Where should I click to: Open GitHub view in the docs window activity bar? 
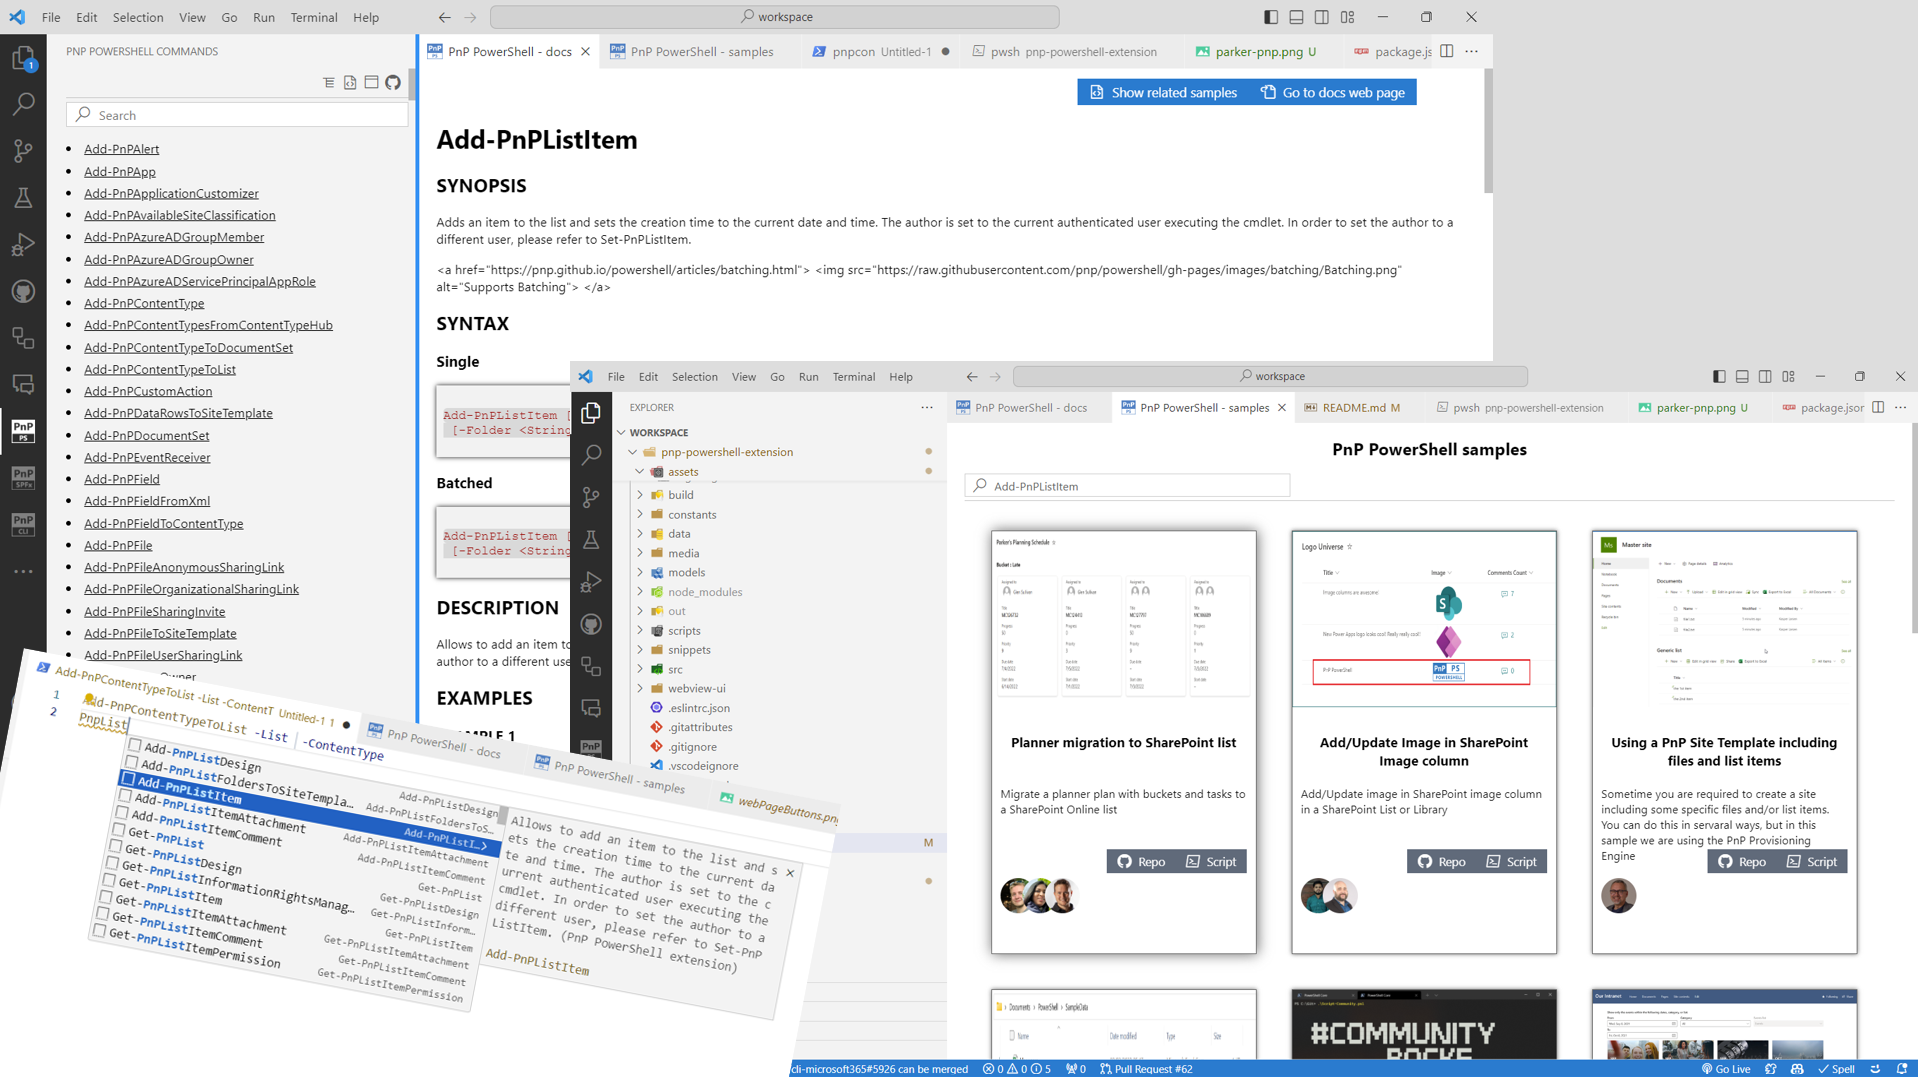pos(23,291)
